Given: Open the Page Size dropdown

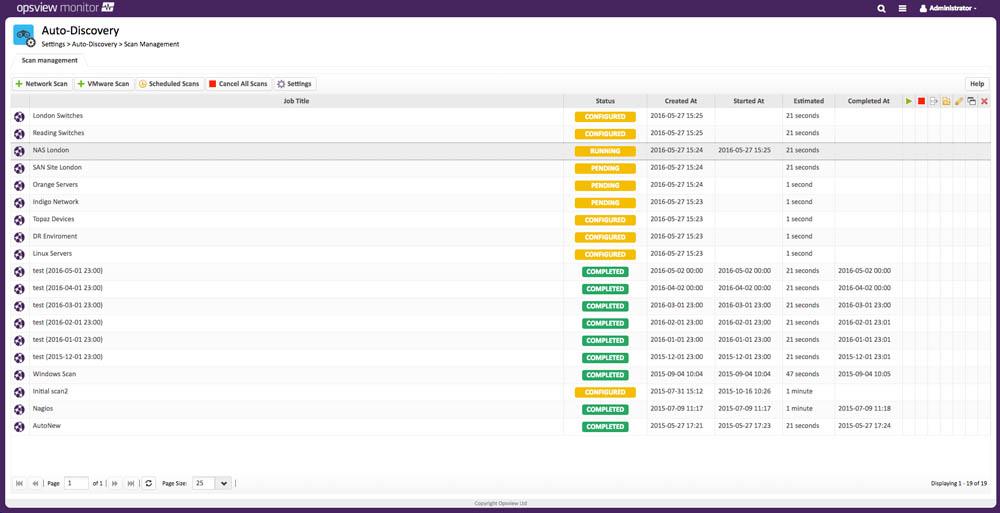Looking at the screenshot, I should 224,483.
